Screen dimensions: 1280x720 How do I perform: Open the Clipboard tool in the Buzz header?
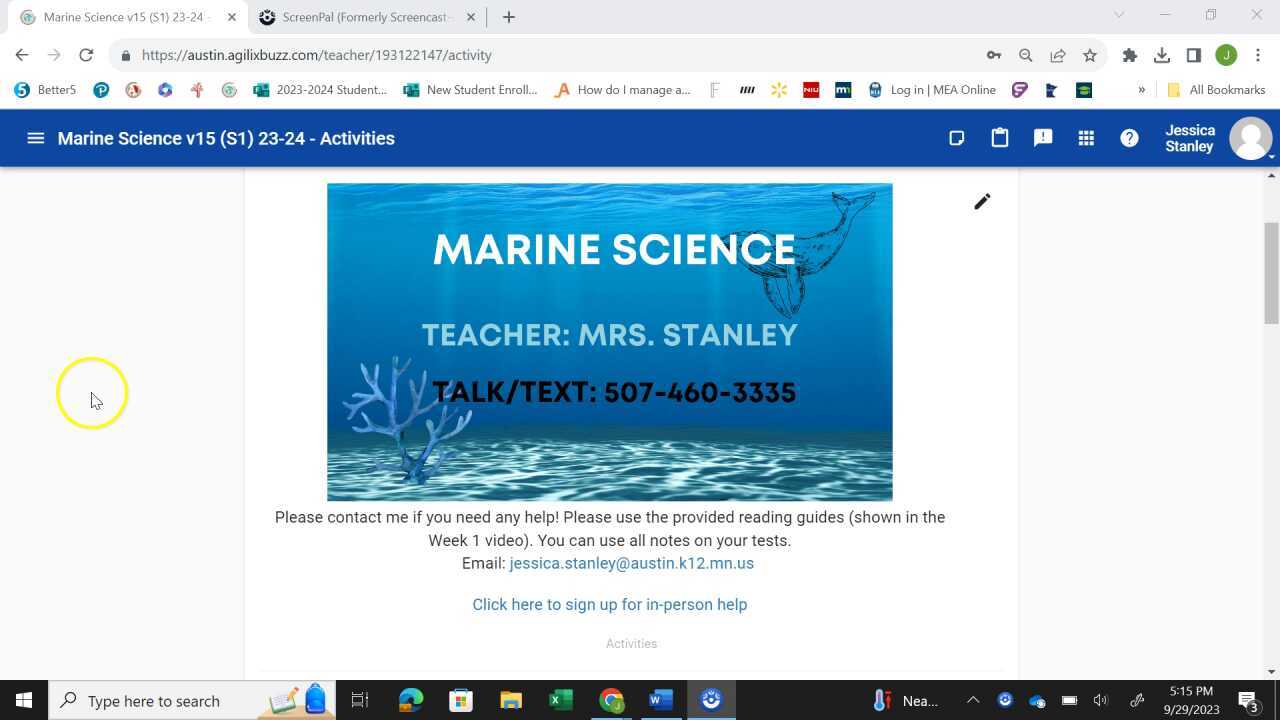point(999,137)
